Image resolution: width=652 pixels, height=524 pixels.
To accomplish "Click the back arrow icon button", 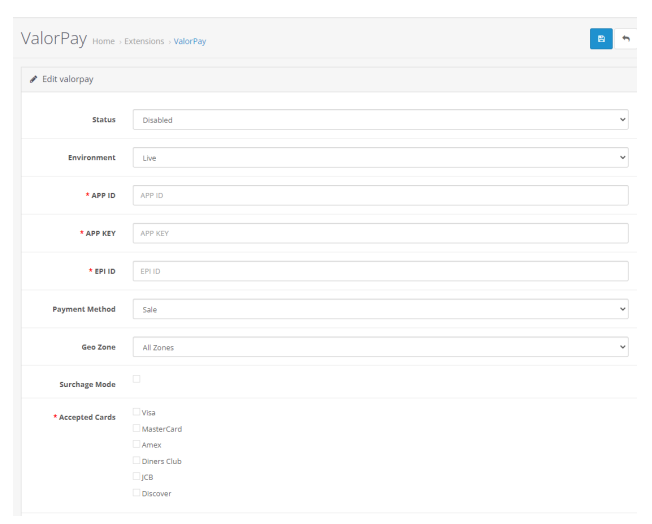I will (625, 39).
